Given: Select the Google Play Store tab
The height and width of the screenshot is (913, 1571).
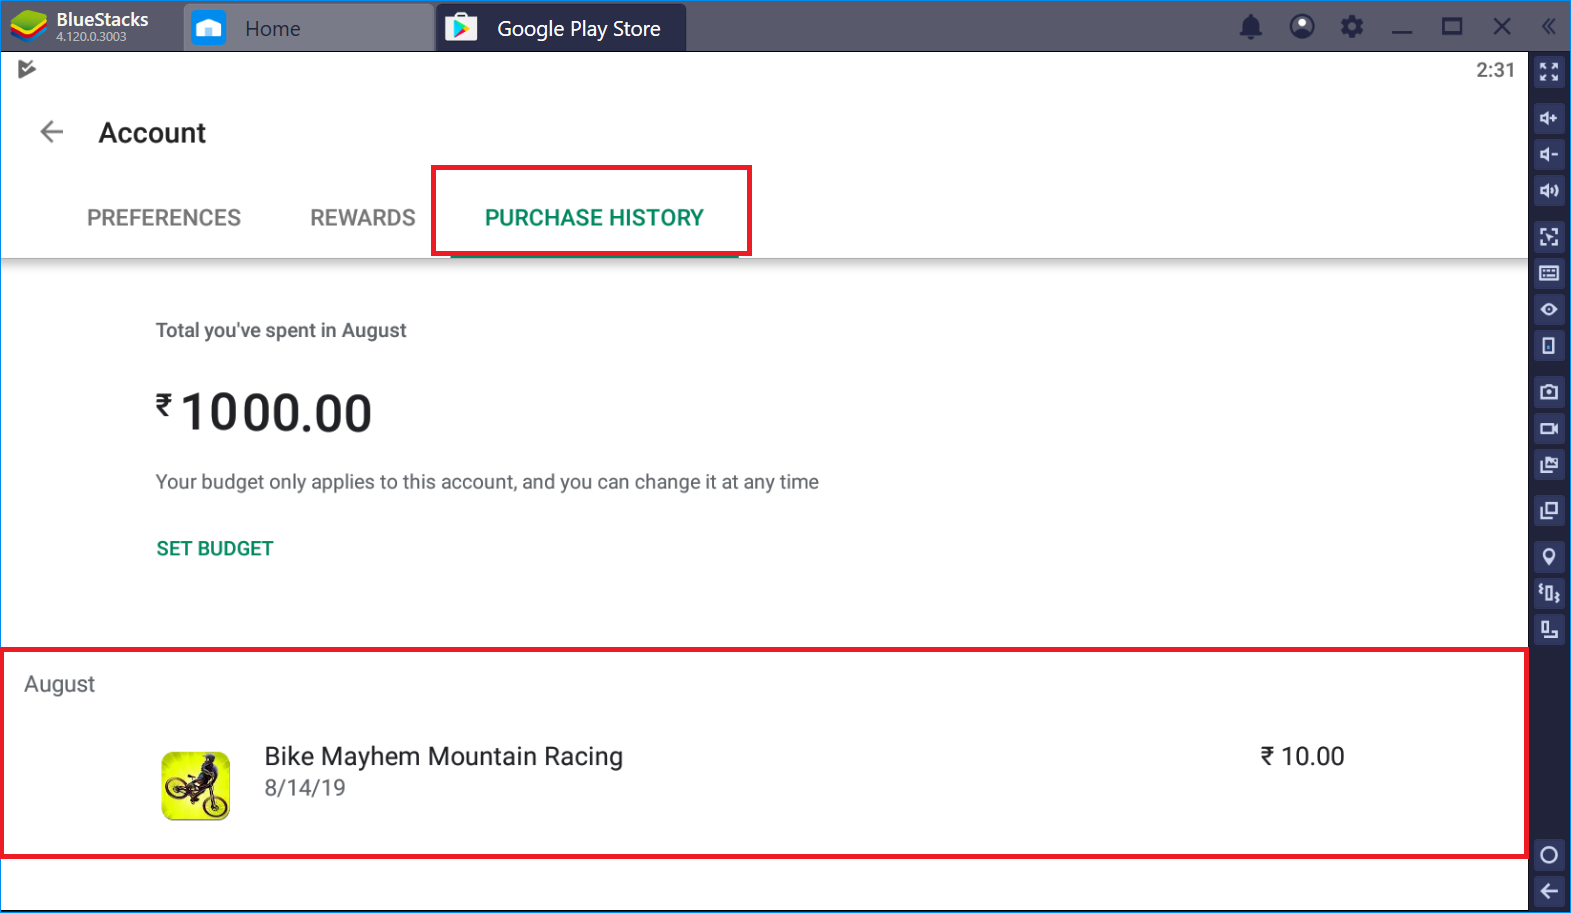Looking at the screenshot, I should tap(561, 28).
